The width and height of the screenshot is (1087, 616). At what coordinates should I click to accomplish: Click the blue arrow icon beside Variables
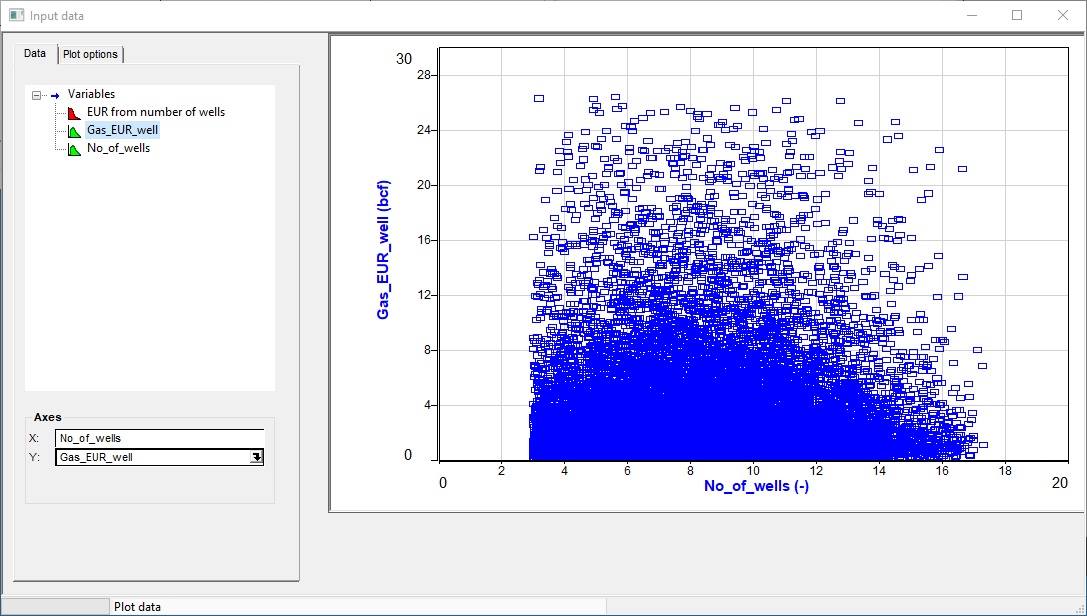pos(55,95)
